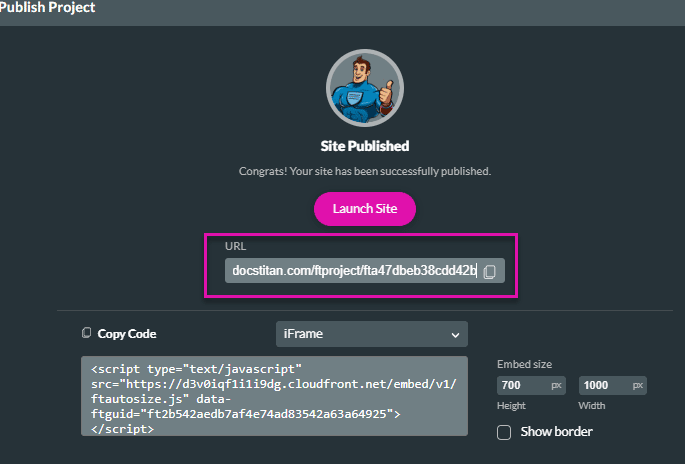Click the superhero mascot avatar
This screenshot has width=685, height=464.
(365, 87)
